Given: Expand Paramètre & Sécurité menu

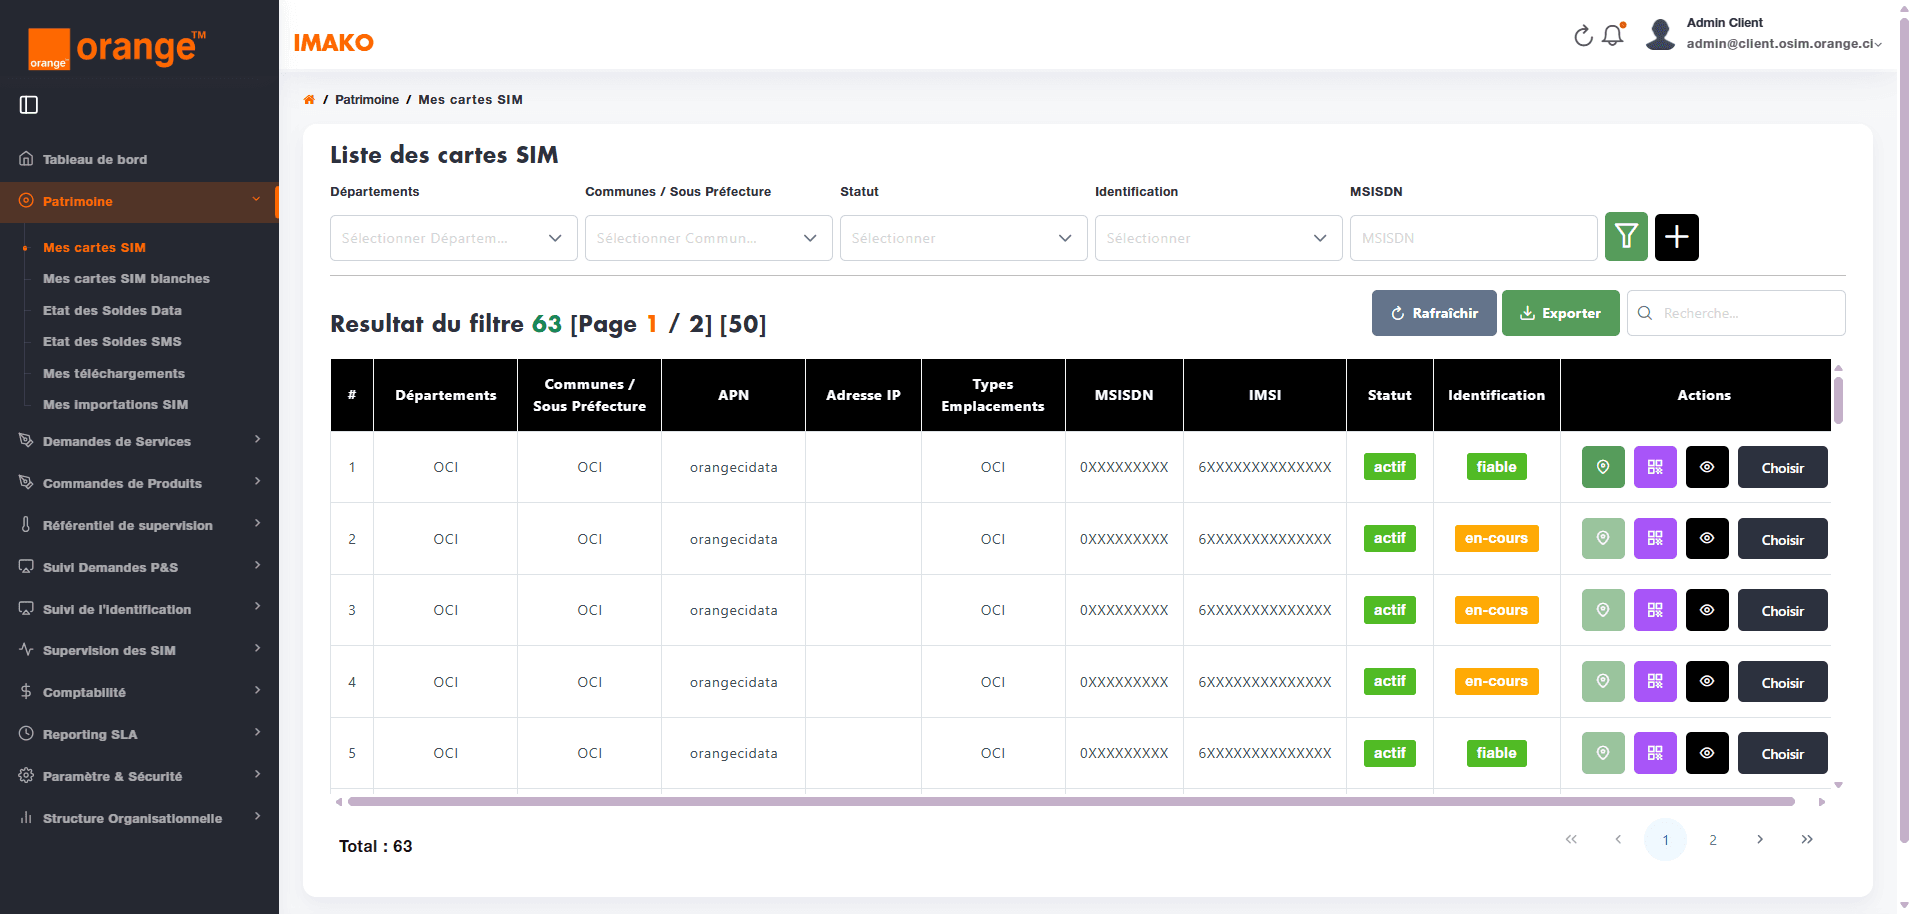Looking at the screenshot, I should click(139, 776).
